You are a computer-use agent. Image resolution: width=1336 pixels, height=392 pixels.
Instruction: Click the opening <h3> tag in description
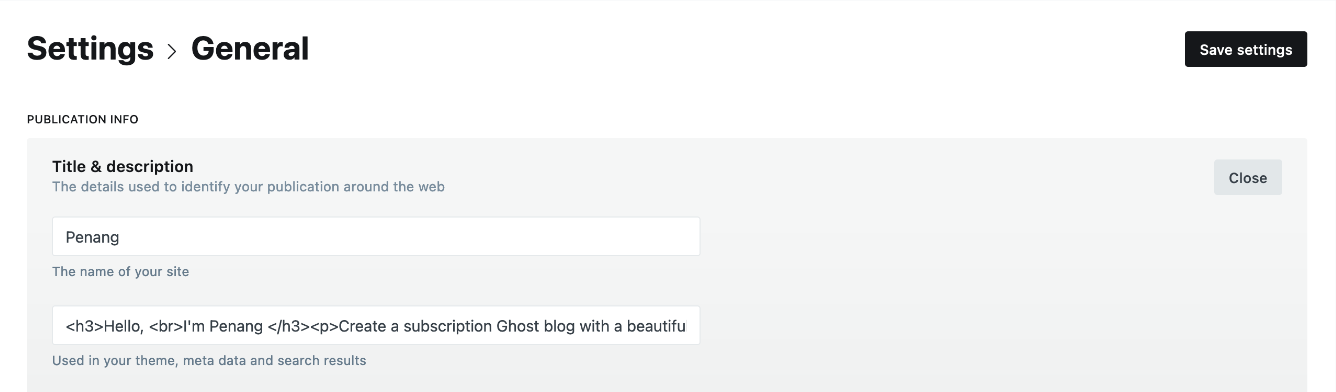(84, 326)
